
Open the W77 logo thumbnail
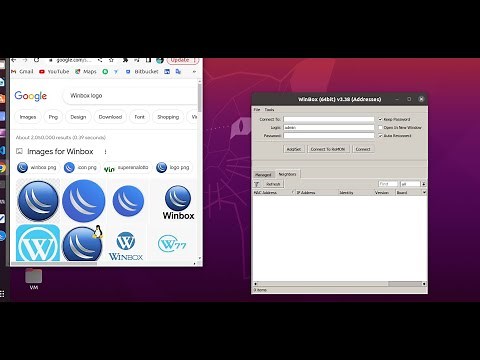click(x=172, y=244)
